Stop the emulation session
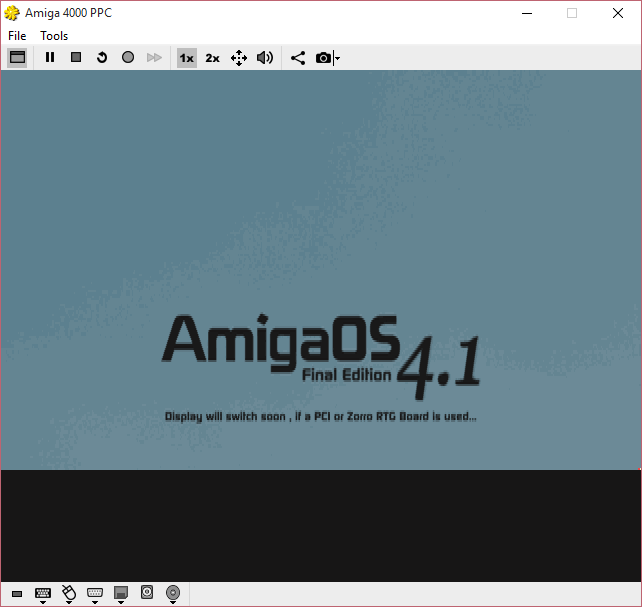Viewport: 642px width, 607px height. (x=76, y=57)
